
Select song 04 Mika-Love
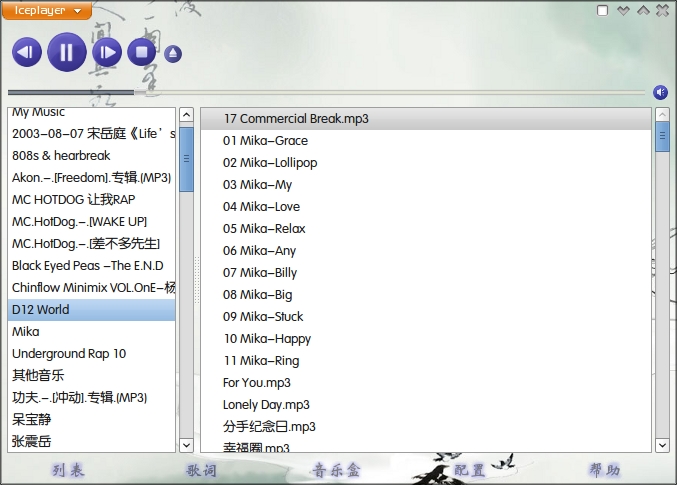coord(426,207)
